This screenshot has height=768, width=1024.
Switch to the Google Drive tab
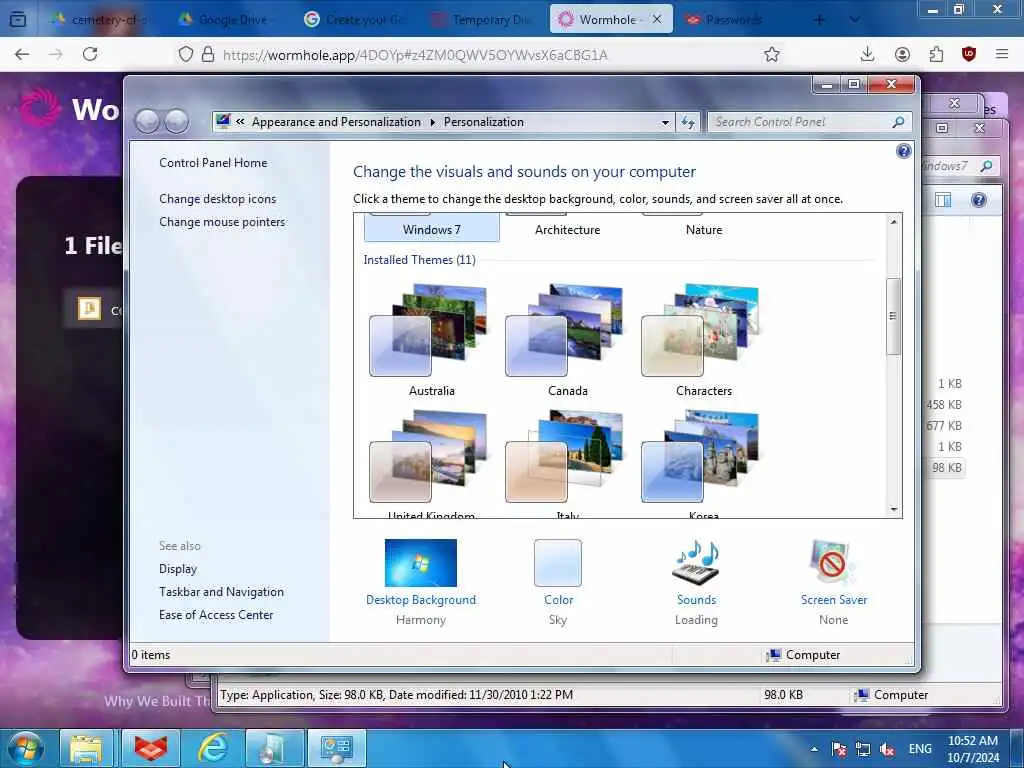[x=225, y=20]
